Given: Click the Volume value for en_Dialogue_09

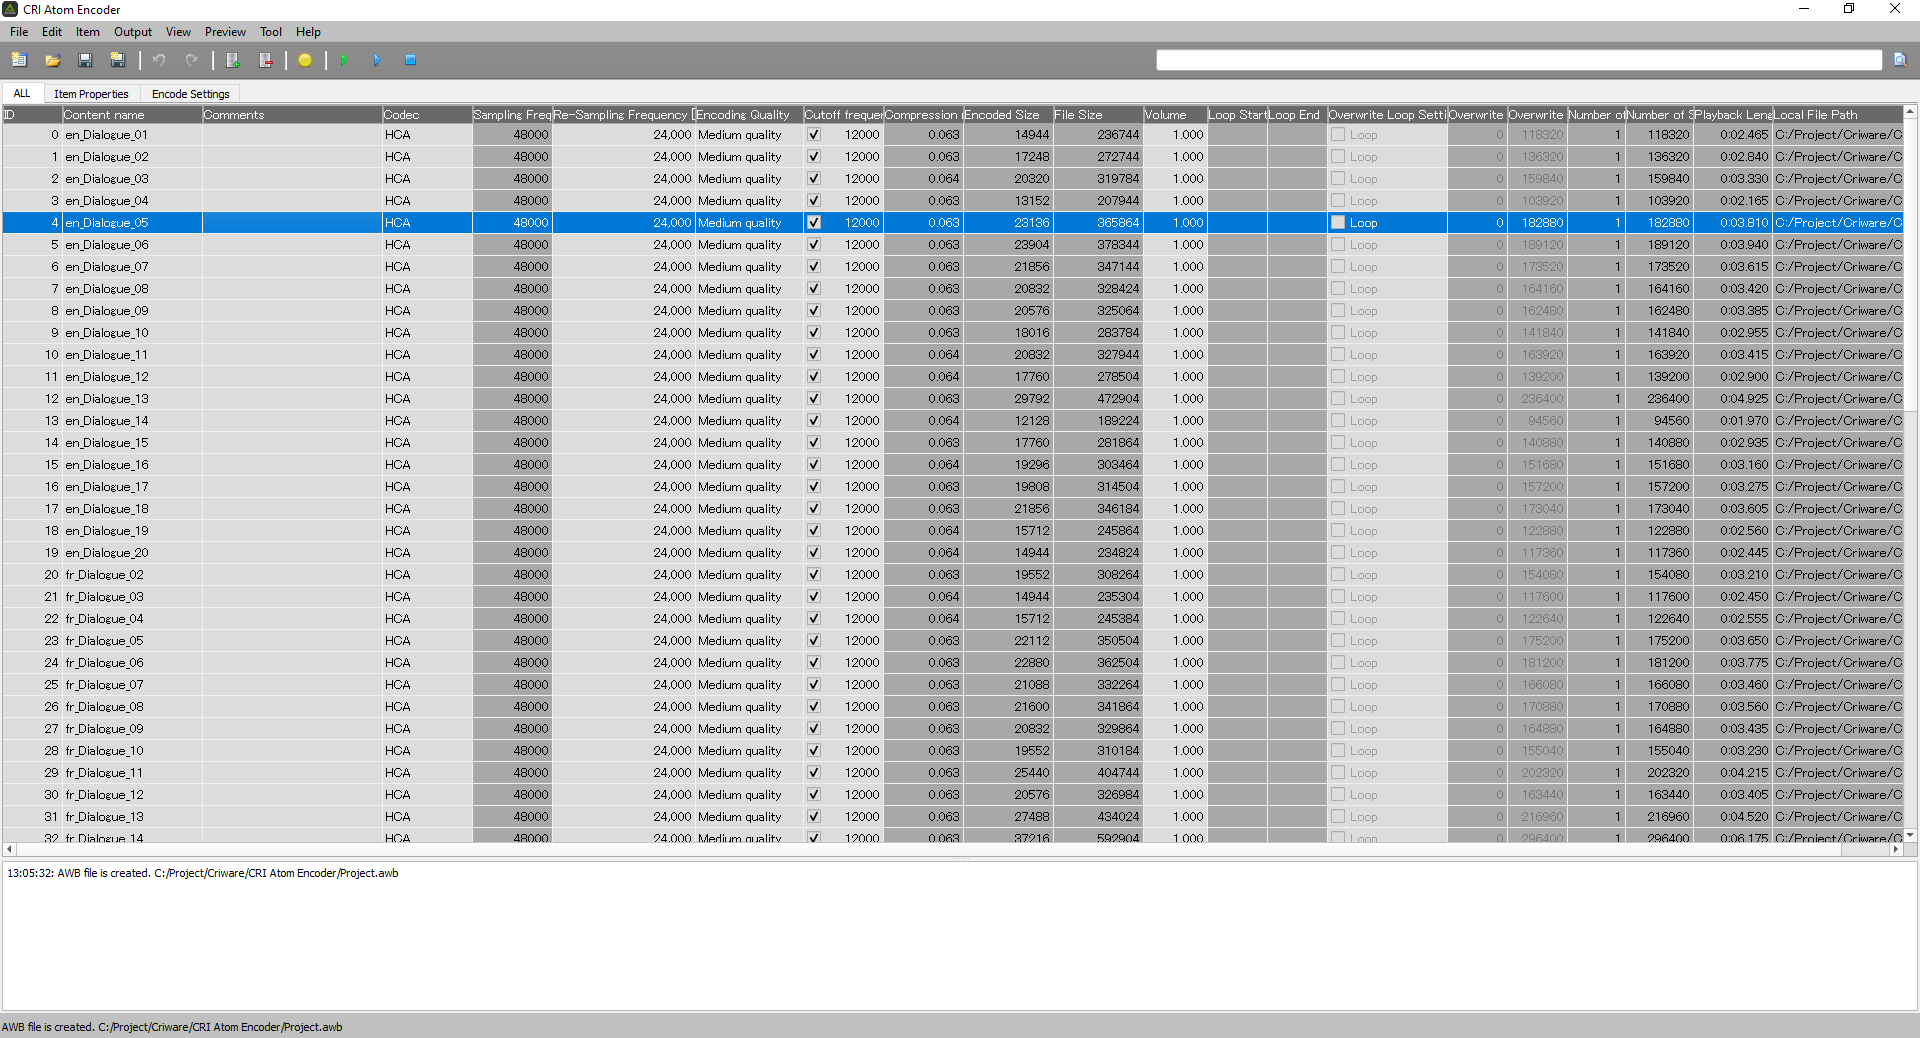Looking at the screenshot, I should 1188,311.
